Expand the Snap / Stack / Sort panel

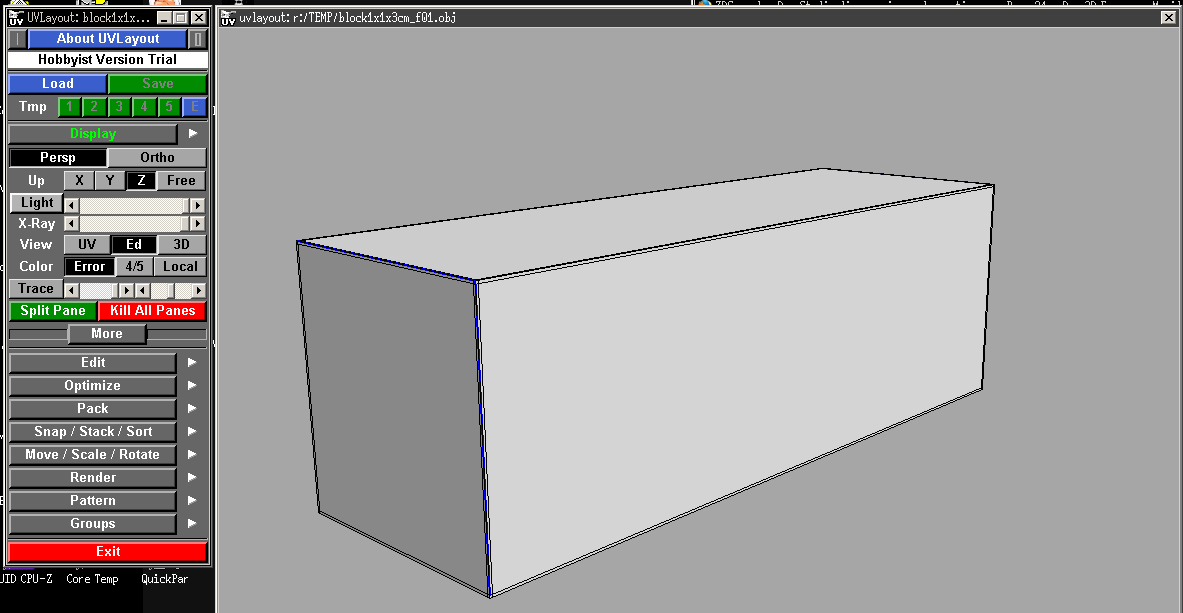[93, 432]
